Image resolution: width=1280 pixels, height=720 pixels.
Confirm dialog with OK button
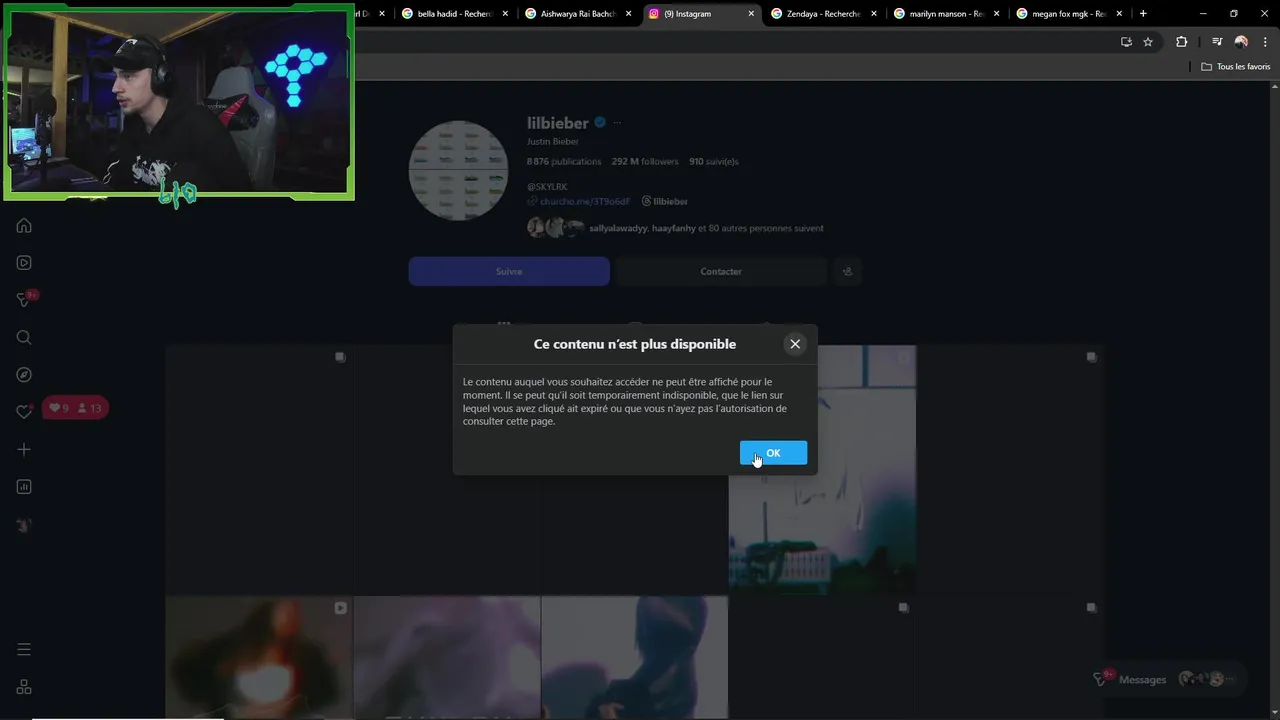click(x=773, y=453)
